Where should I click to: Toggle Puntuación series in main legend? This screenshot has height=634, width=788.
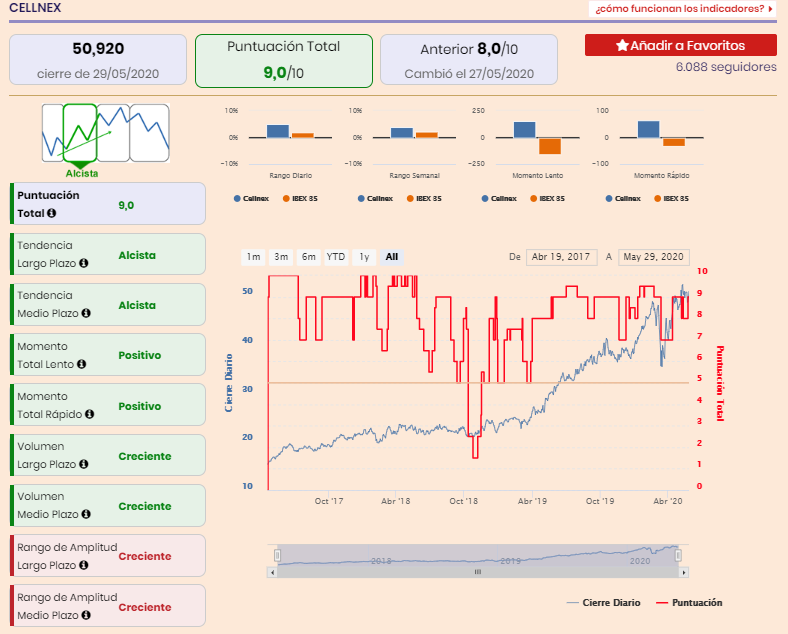tap(690, 602)
